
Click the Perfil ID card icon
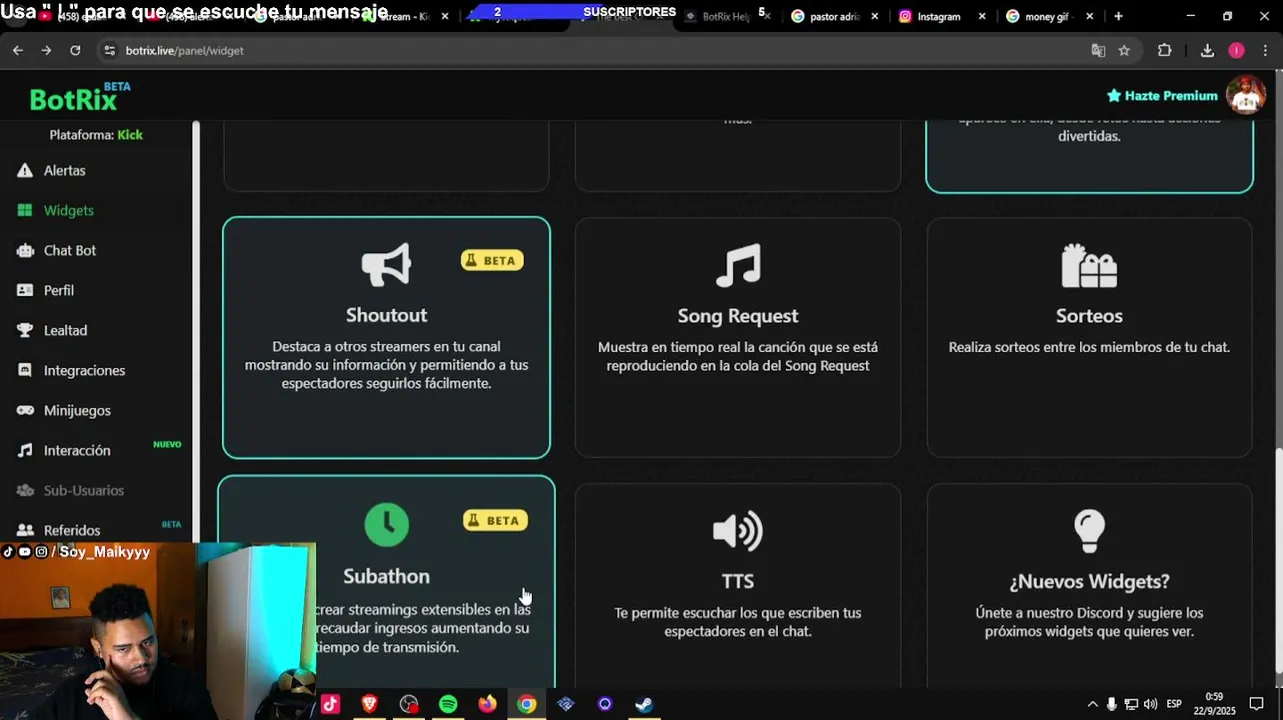click(25, 291)
